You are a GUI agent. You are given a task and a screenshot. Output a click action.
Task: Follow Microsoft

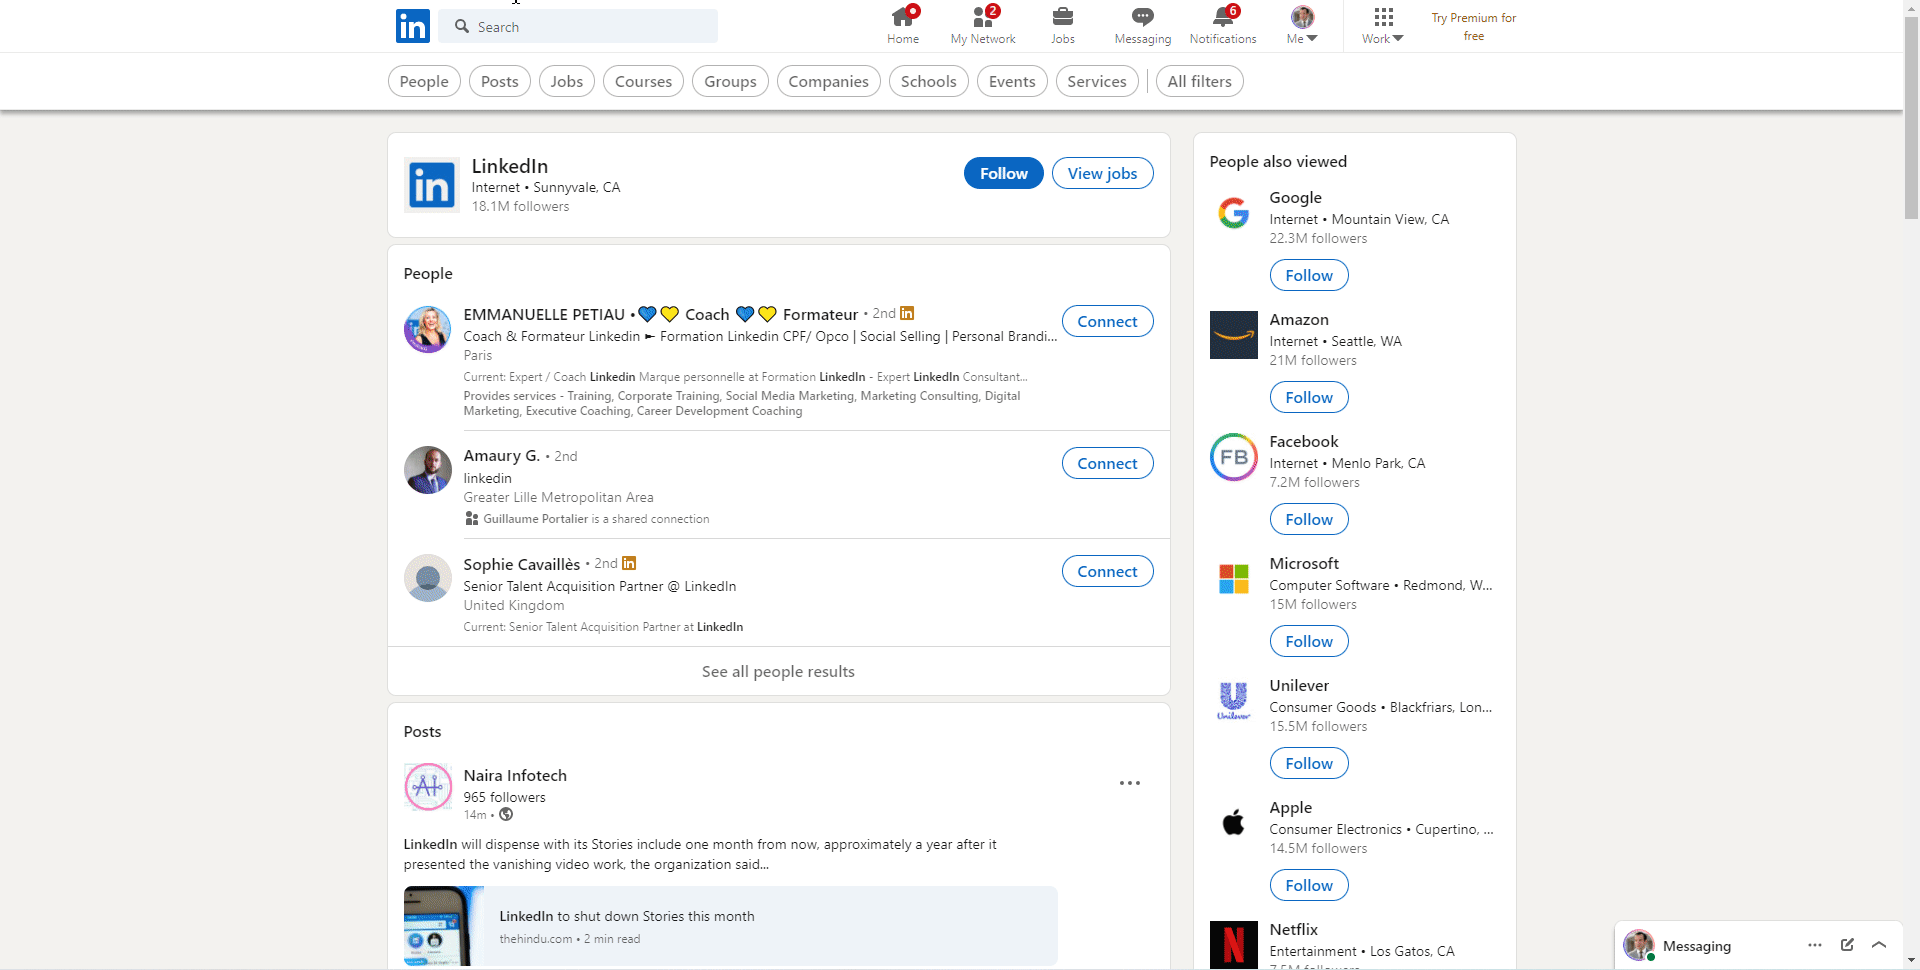tap(1309, 641)
